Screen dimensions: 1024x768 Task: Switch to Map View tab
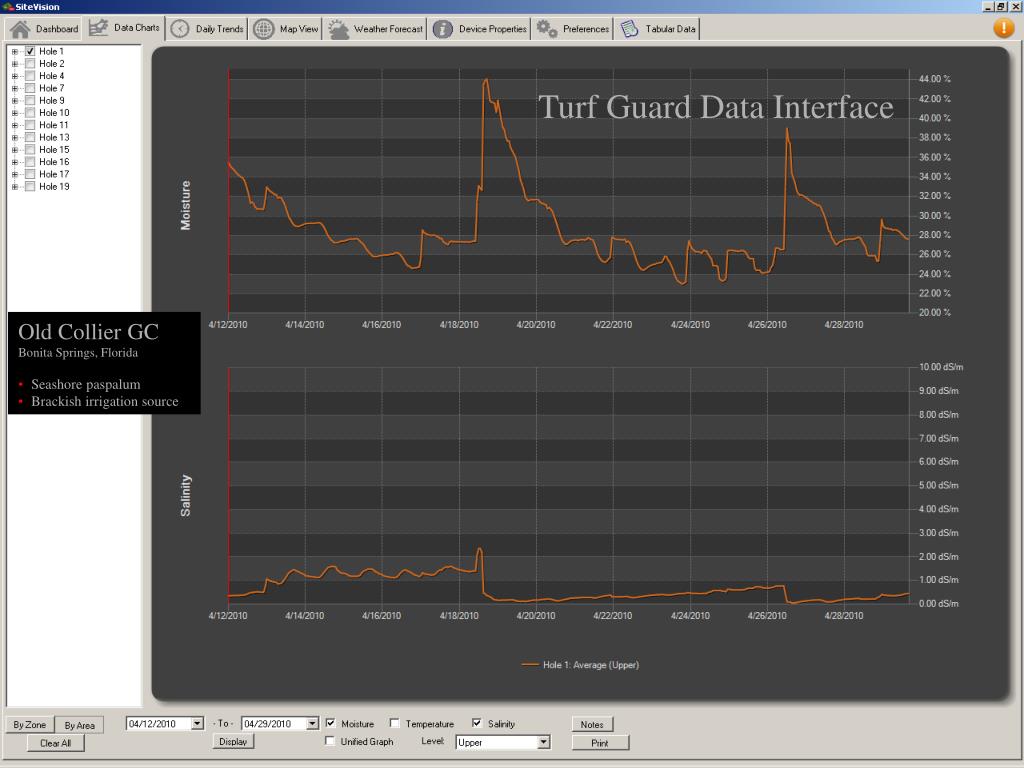(286, 29)
